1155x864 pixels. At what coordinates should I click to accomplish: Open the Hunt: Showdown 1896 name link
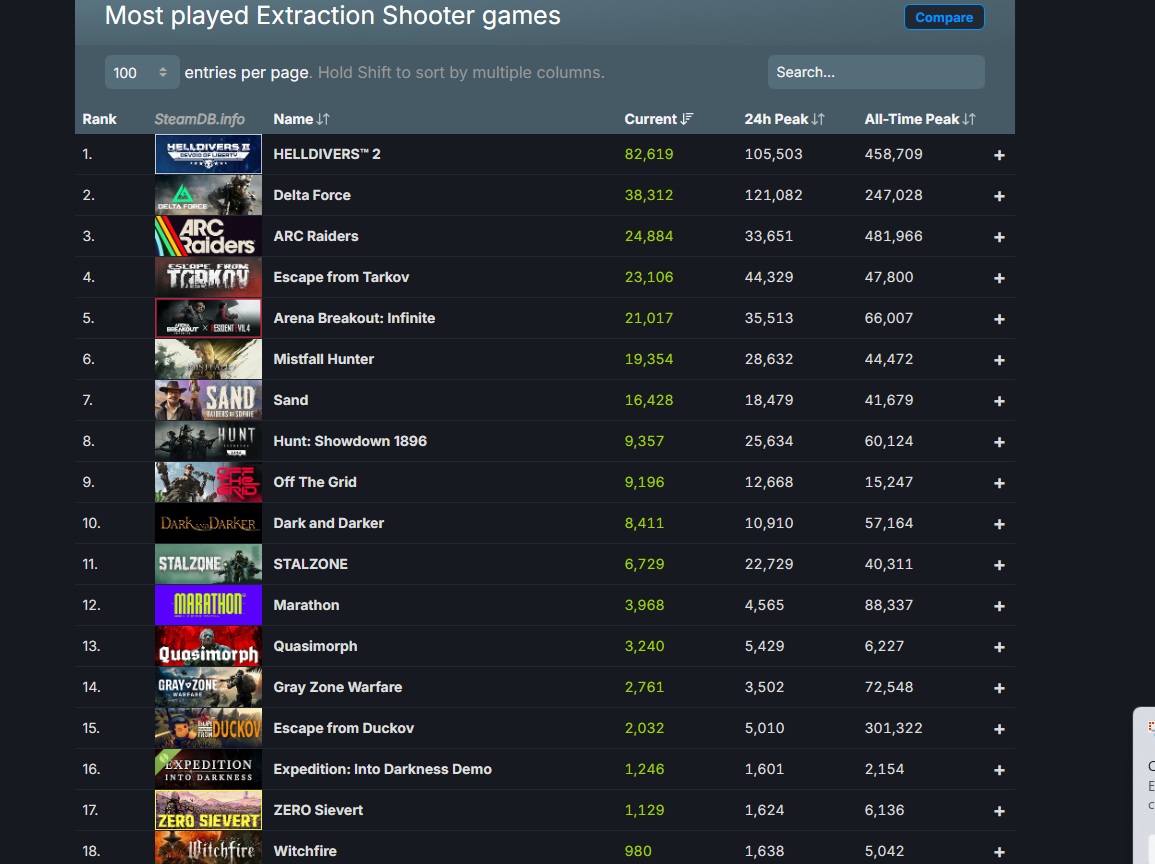coord(350,441)
